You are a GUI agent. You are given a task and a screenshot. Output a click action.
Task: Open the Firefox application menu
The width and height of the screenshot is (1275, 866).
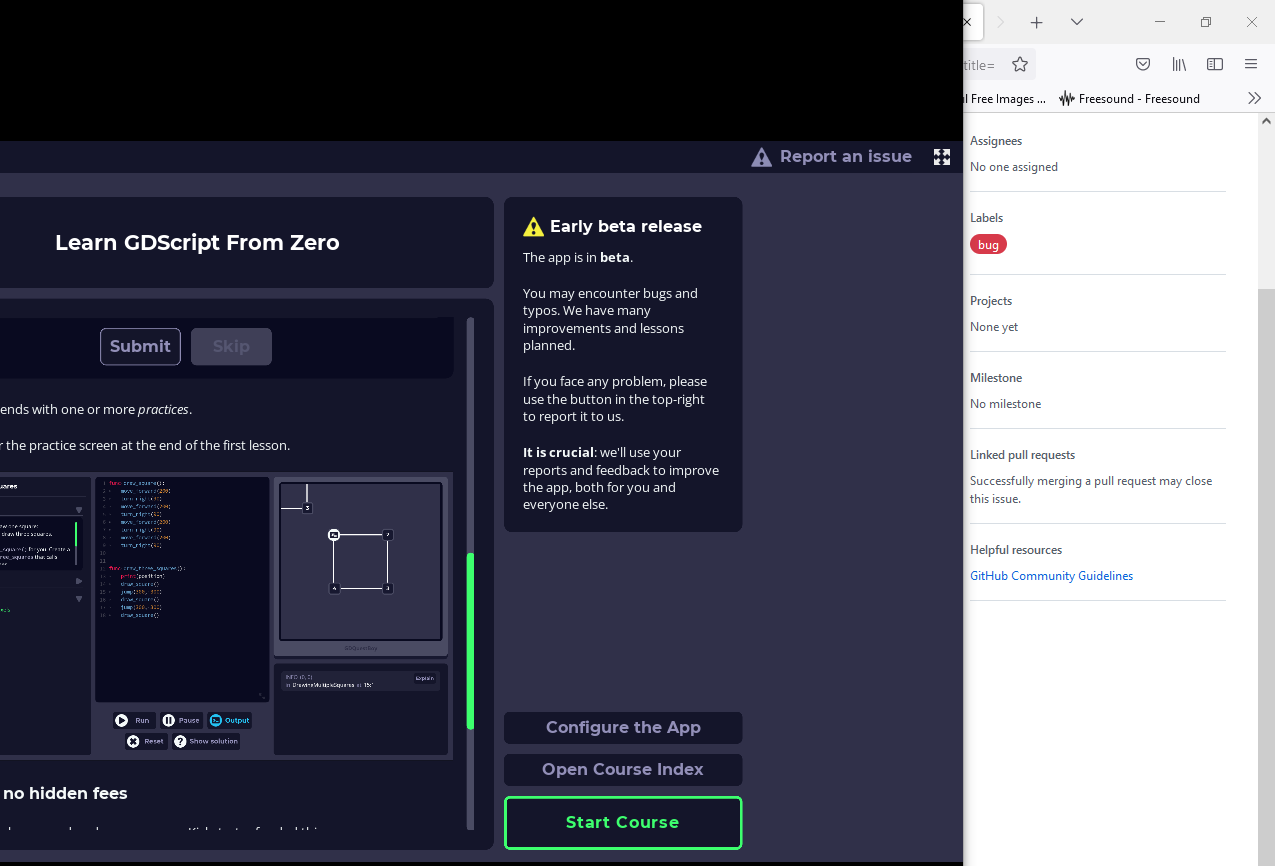point(1250,63)
